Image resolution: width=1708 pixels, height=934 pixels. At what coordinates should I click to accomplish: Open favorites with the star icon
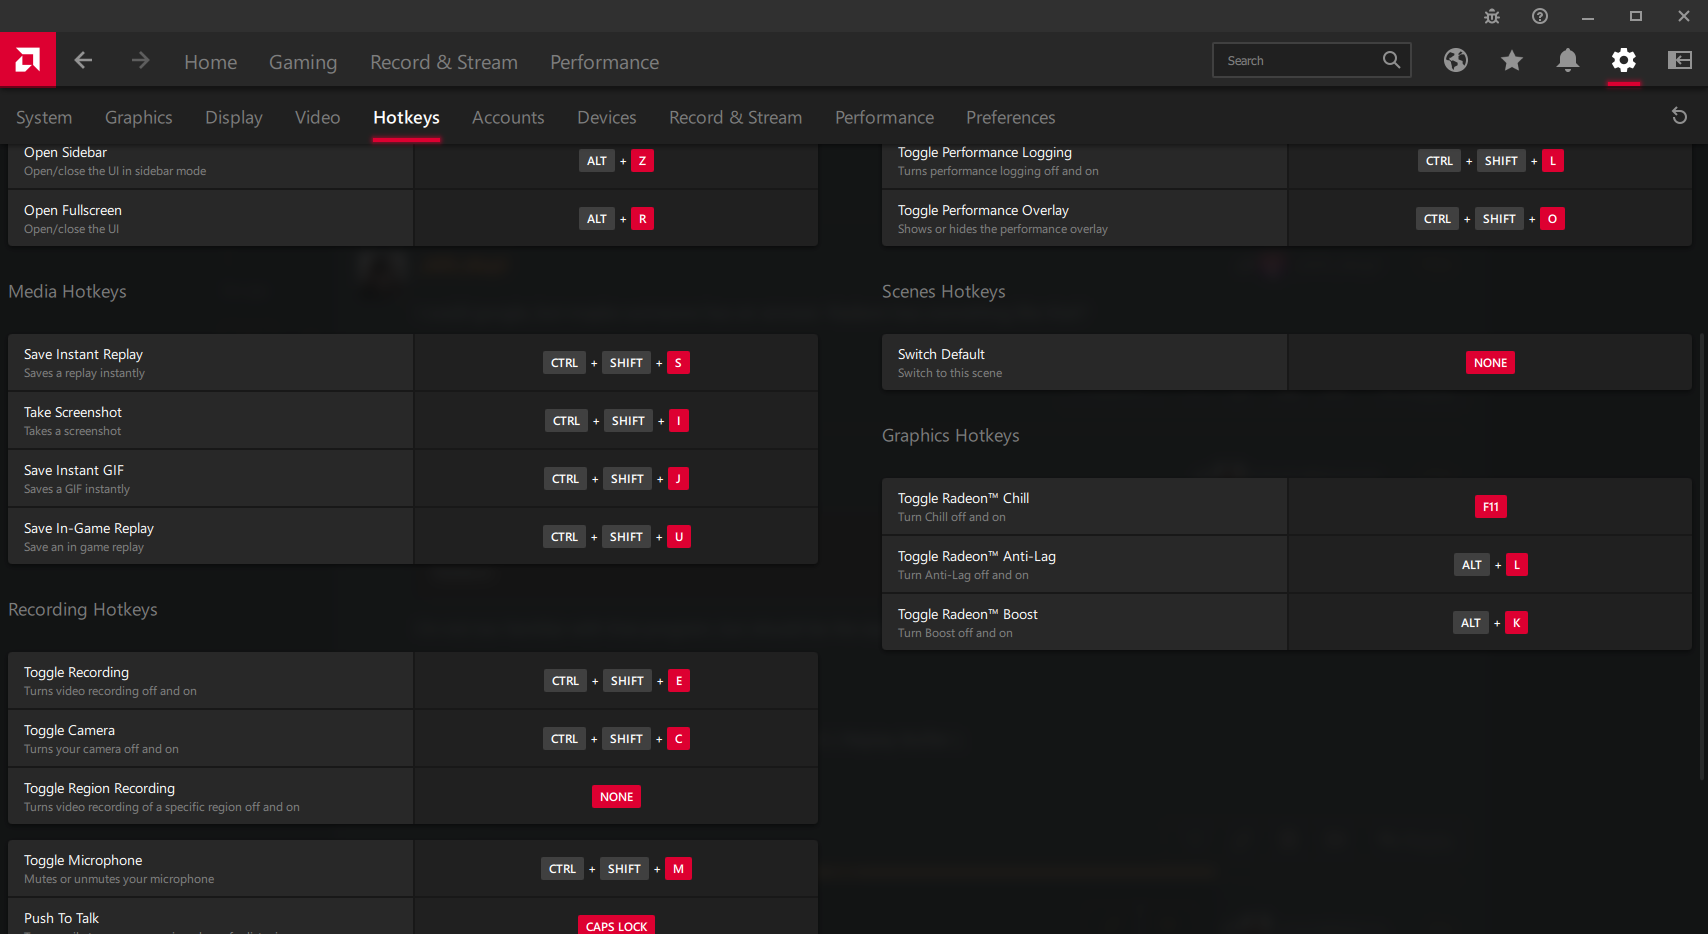coord(1512,61)
